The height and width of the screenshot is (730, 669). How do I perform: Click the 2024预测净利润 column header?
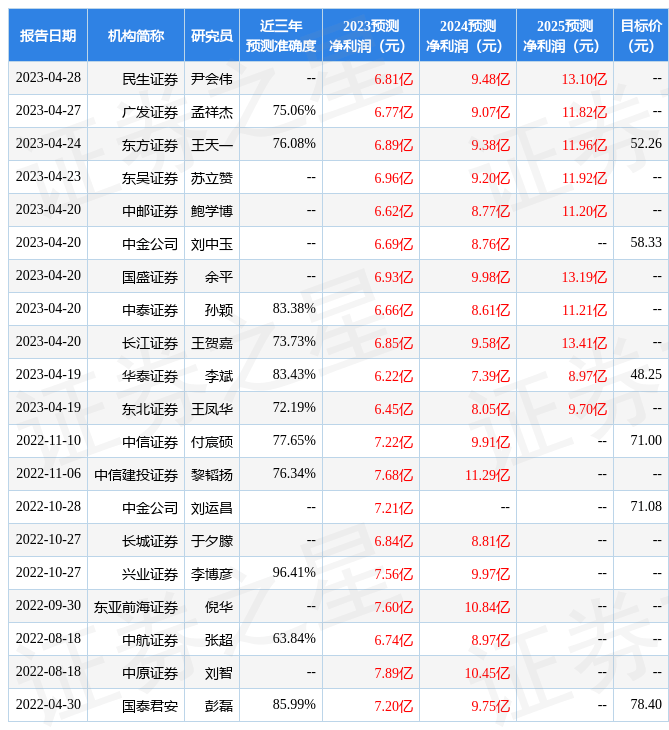click(468, 35)
